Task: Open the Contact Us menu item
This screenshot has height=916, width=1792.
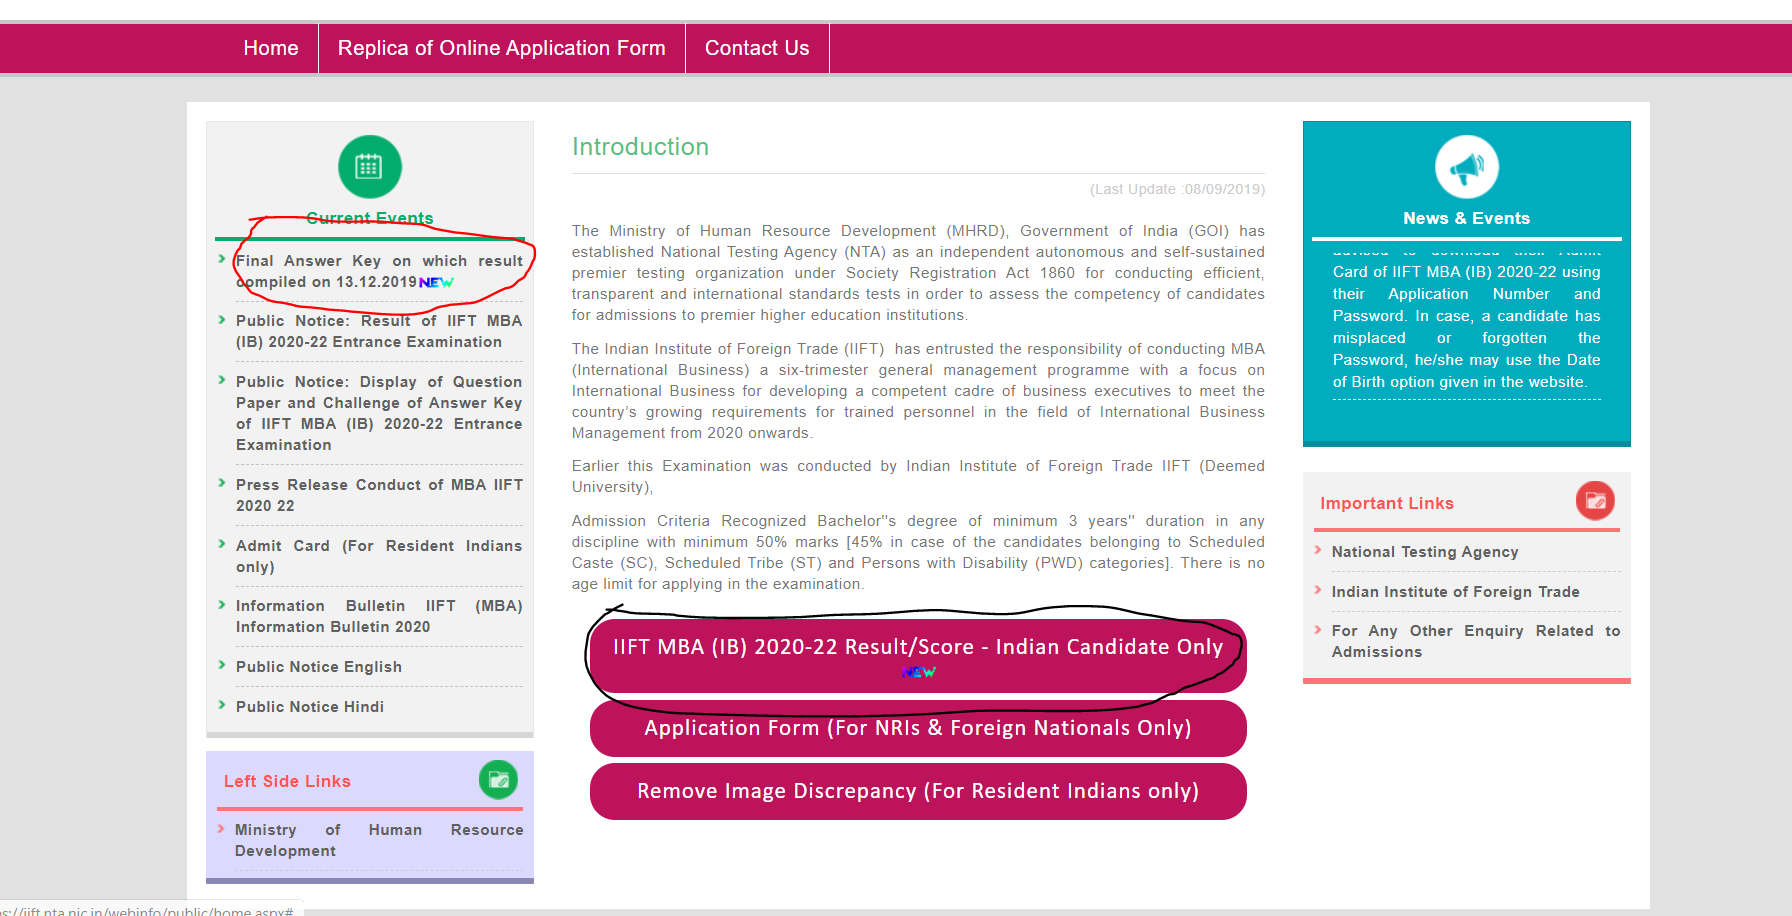Action: pyautogui.click(x=757, y=48)
